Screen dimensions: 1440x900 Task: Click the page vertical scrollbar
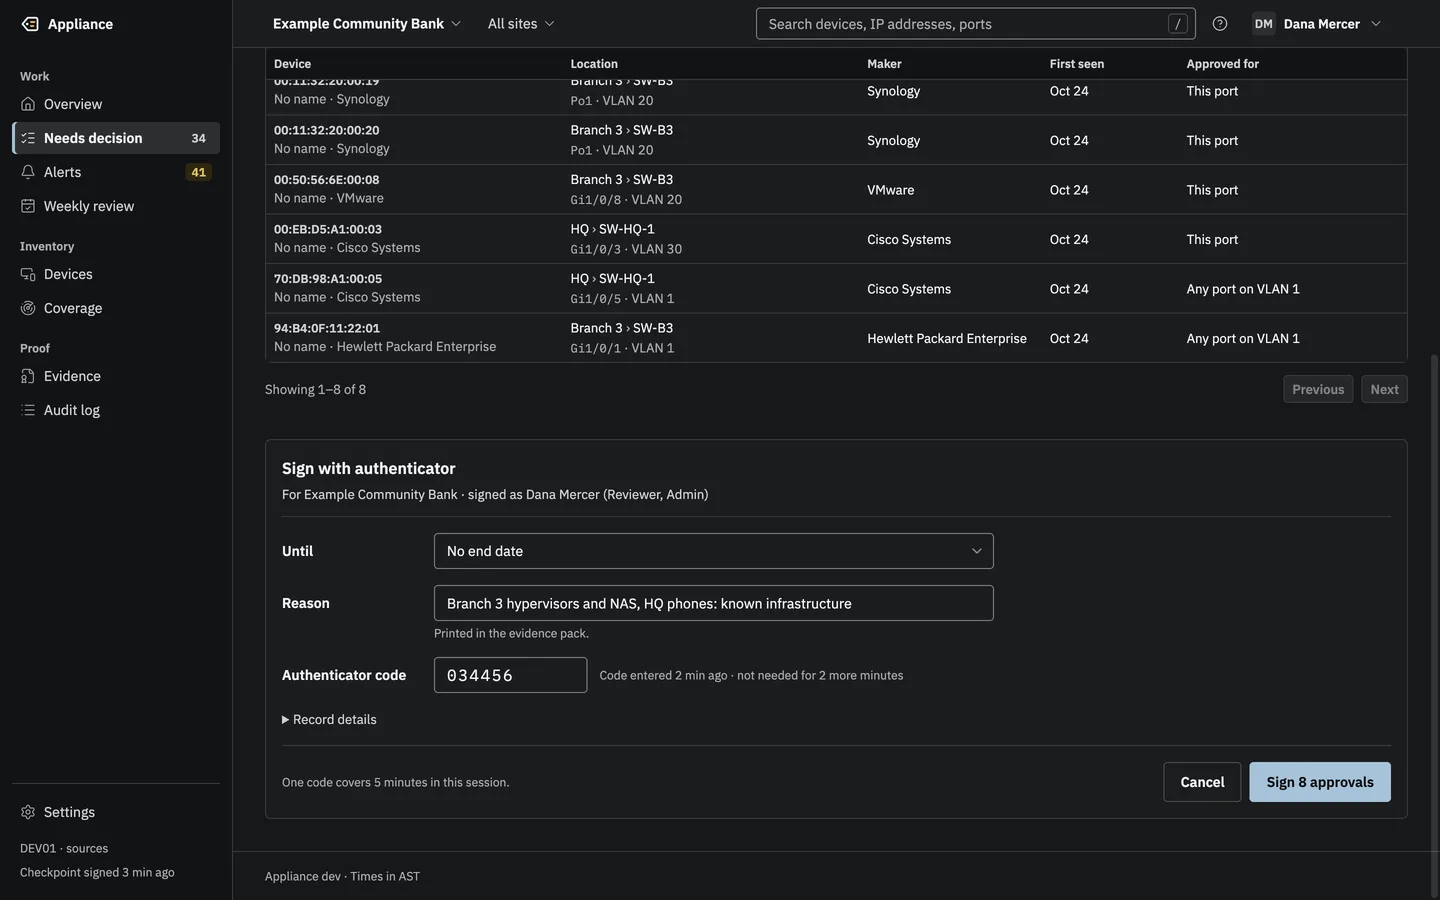[1435, 625]
